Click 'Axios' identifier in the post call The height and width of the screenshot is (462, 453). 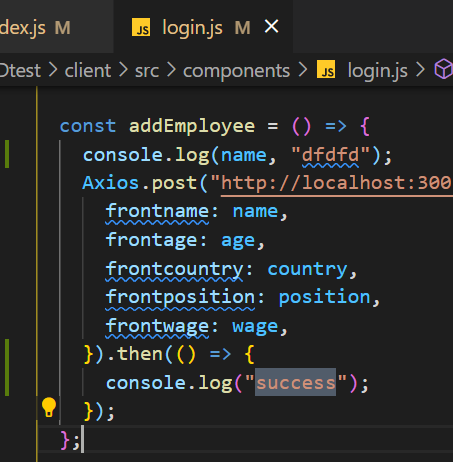[x=111, y=183]
